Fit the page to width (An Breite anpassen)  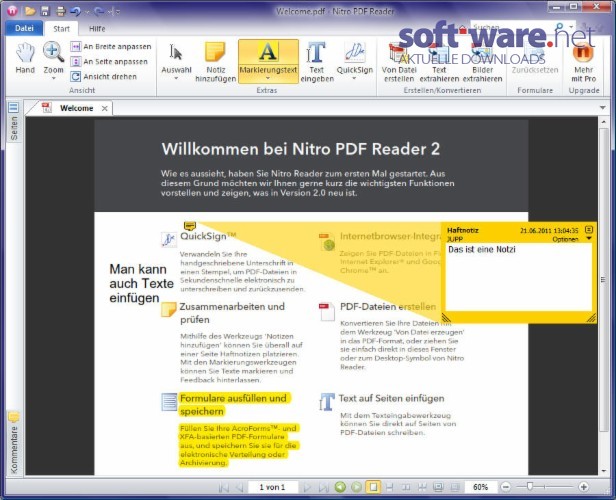110,46
